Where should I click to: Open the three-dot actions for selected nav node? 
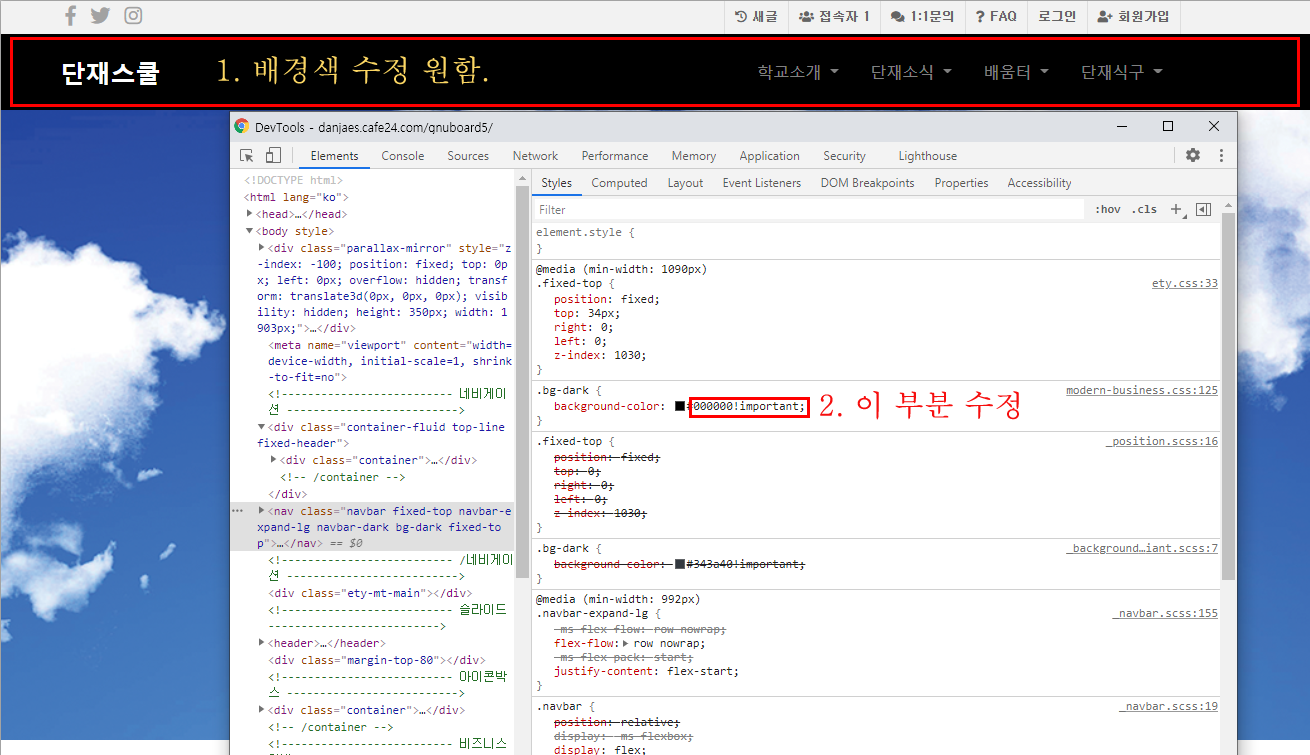point(238,510)
